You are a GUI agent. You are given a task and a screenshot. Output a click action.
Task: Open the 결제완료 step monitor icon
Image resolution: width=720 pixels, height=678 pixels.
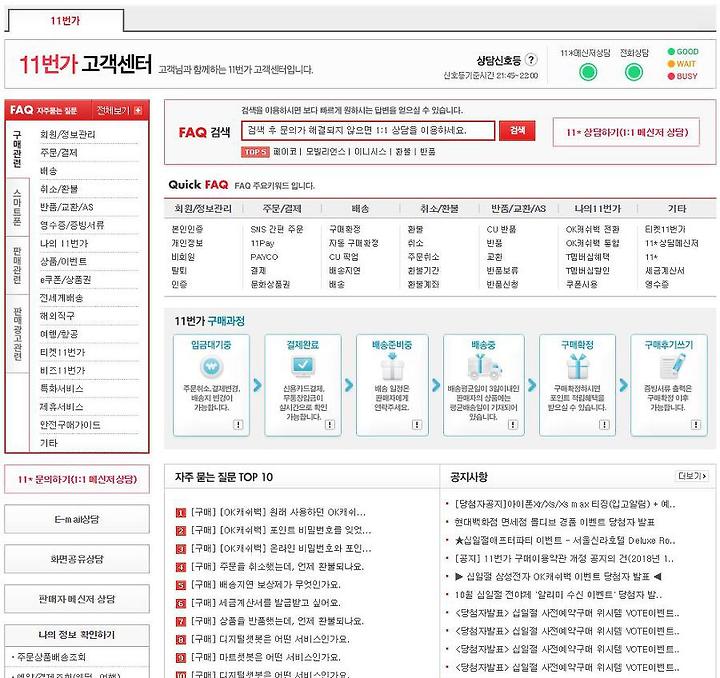[x=303, y=367]
